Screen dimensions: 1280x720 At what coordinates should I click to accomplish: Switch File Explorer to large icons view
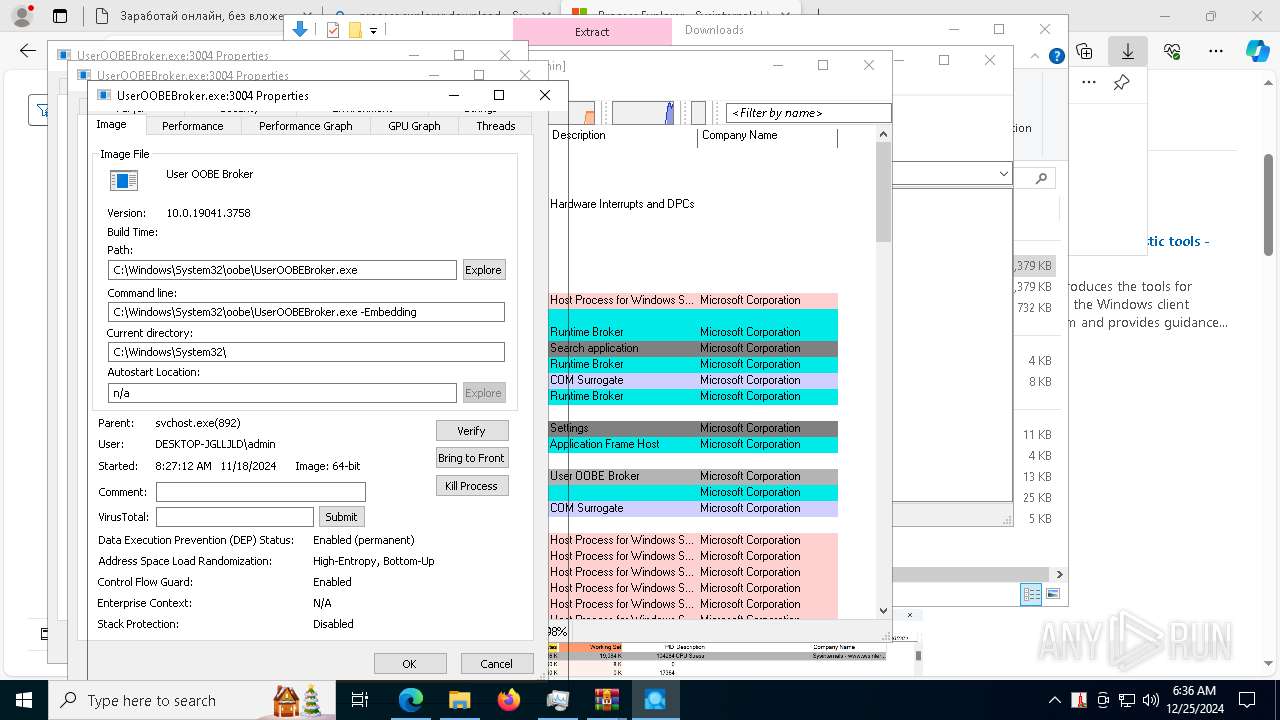point(1051,594)
